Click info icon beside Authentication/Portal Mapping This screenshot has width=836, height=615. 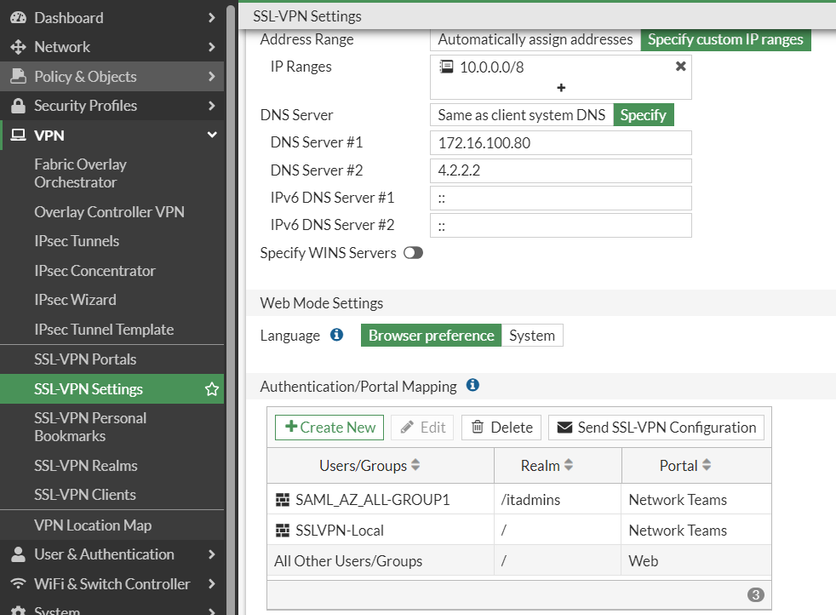click(473, 385)
